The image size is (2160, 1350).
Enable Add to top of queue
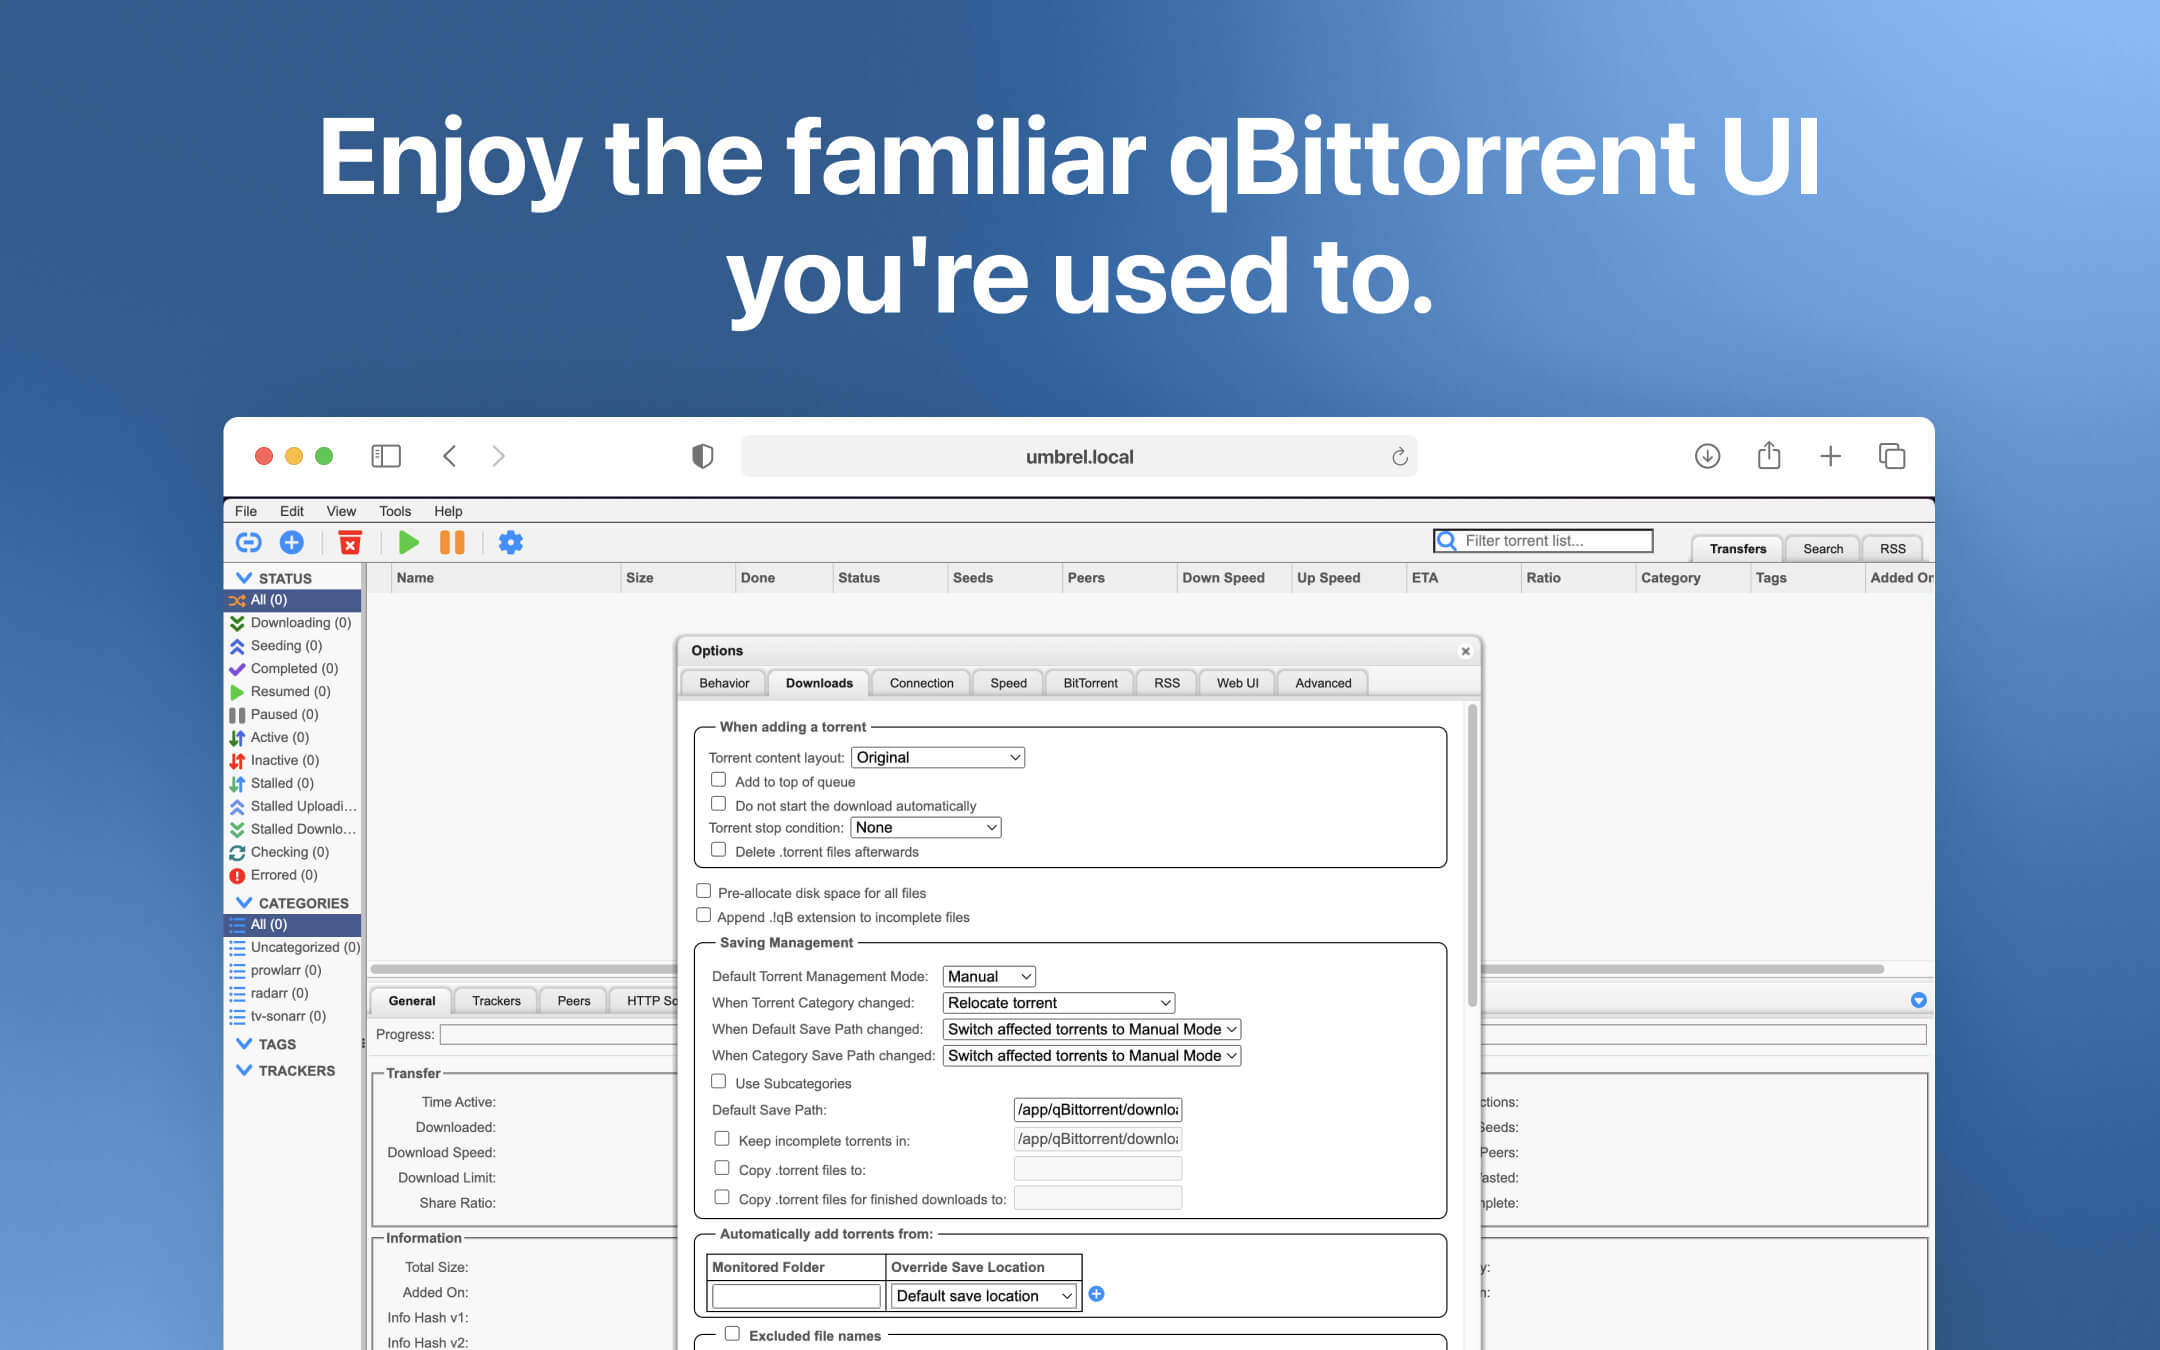(x=718, y=780)
